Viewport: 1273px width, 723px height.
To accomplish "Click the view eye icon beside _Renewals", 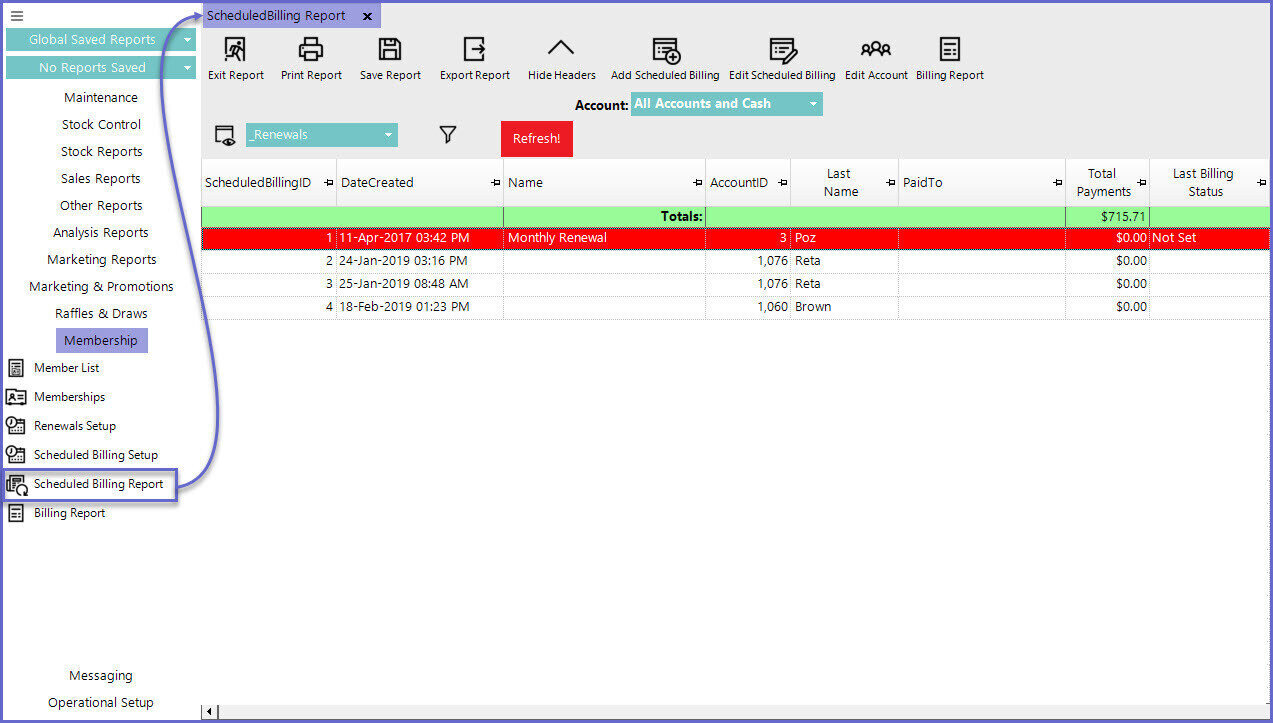I will (x=225, y=136).
